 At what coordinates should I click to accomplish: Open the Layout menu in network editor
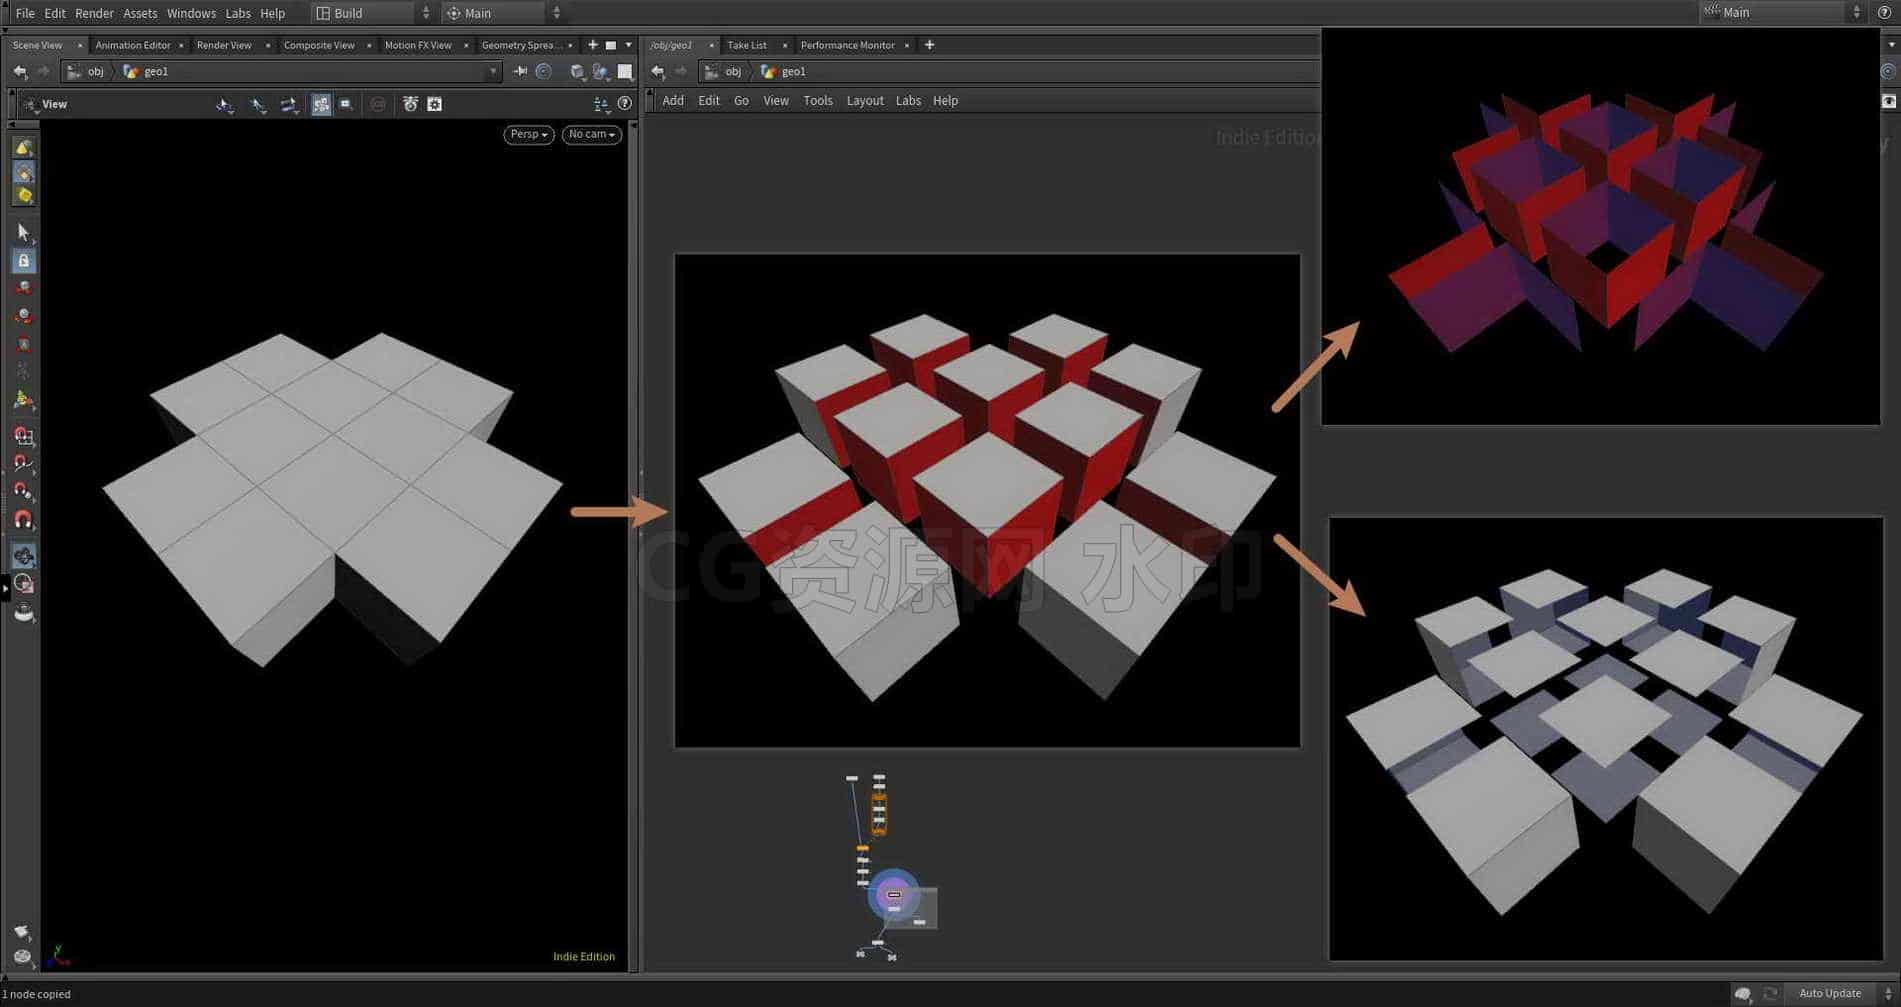pos(865,101)
